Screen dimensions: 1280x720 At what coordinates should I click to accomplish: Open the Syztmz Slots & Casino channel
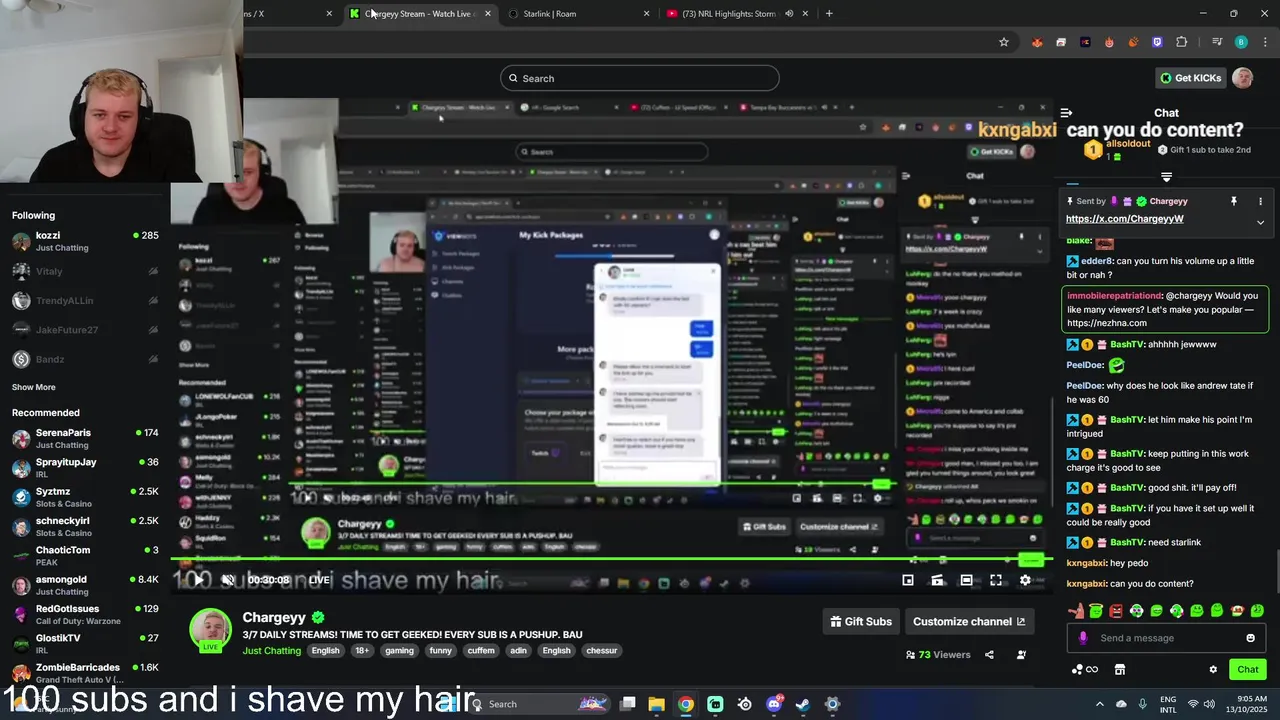tap(85, 497)
